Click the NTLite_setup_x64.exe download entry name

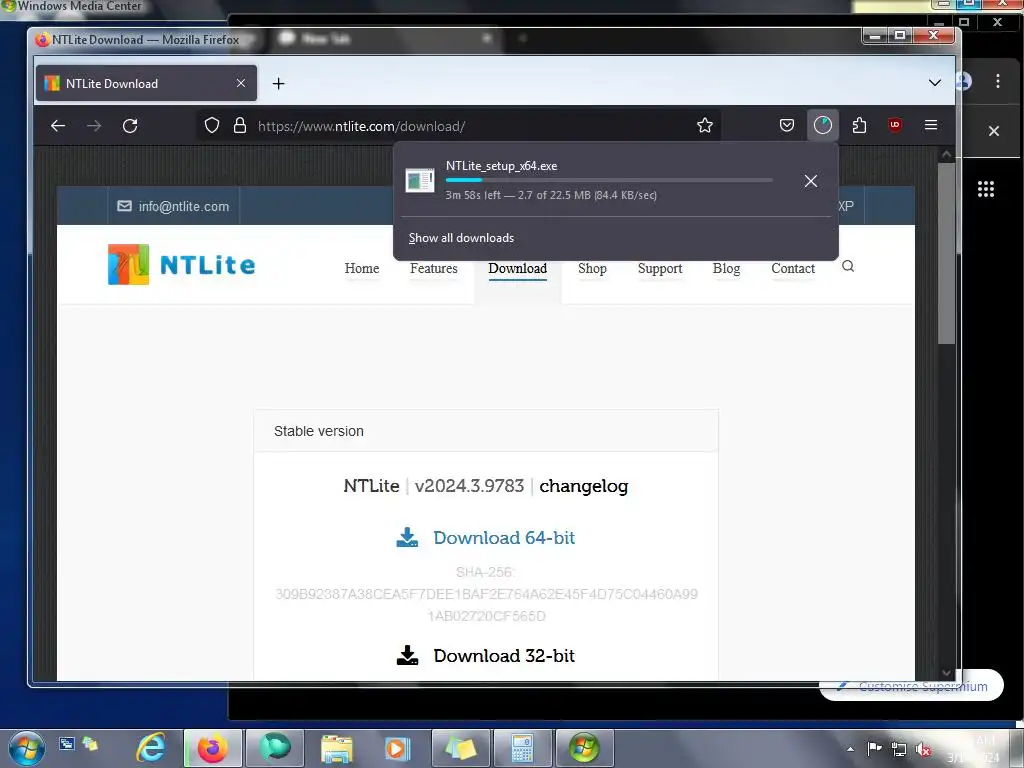point(502,166)
